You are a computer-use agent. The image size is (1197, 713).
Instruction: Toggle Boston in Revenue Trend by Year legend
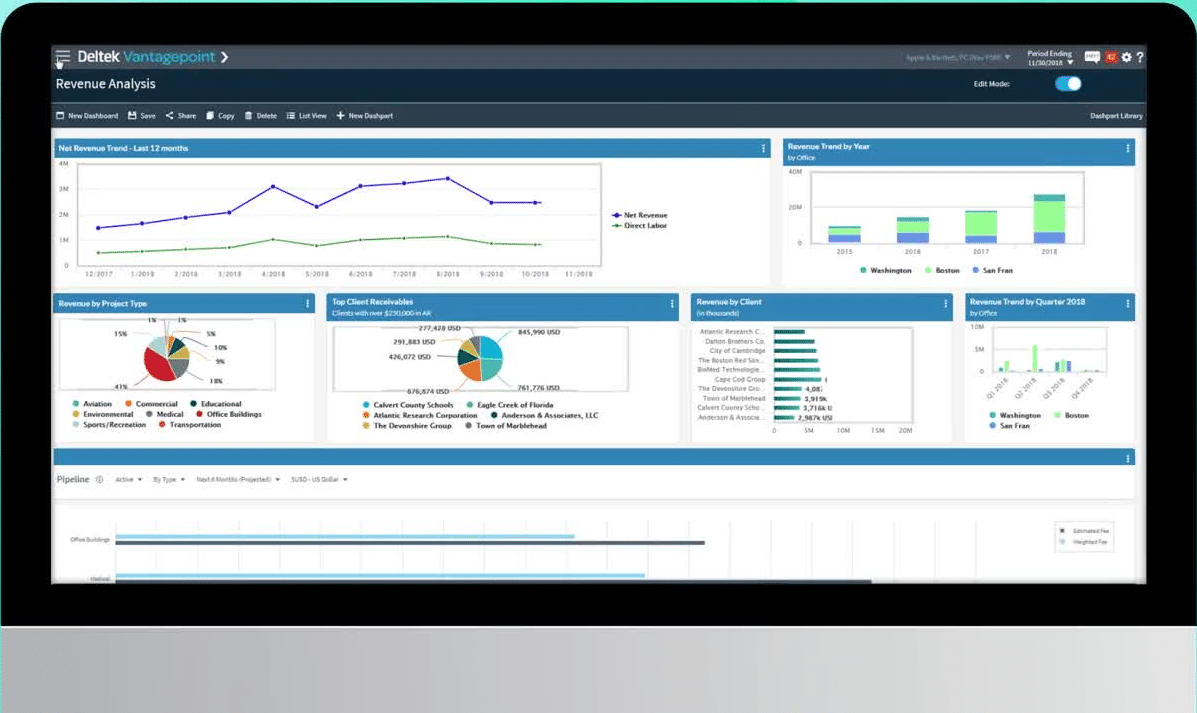click(x=942, y=270)
